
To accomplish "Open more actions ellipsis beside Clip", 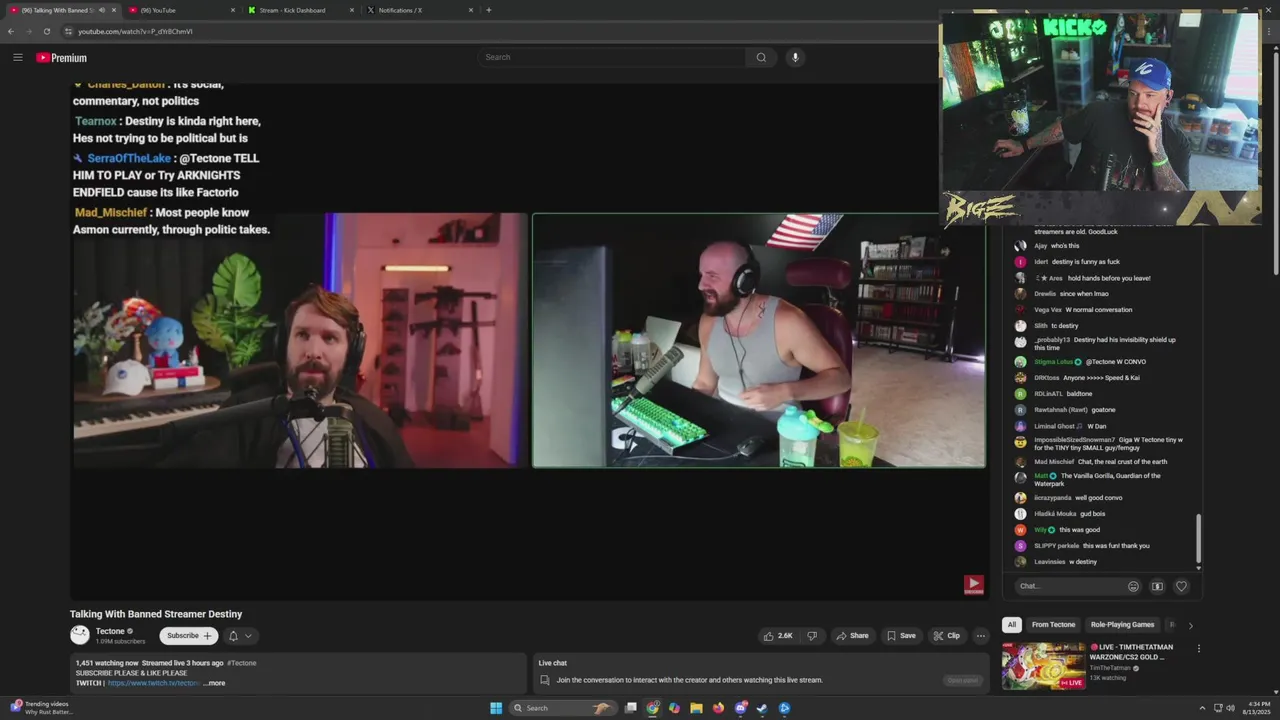I will pos(981,636).
